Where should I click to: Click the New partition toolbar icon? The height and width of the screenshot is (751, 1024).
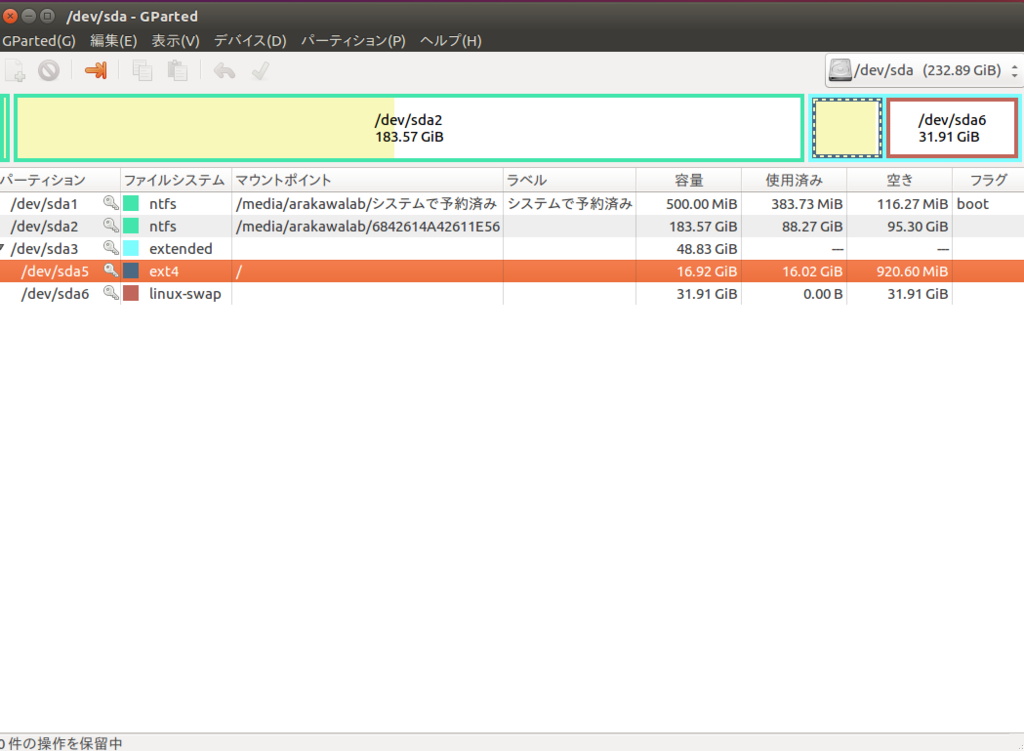tap(15, 71)
